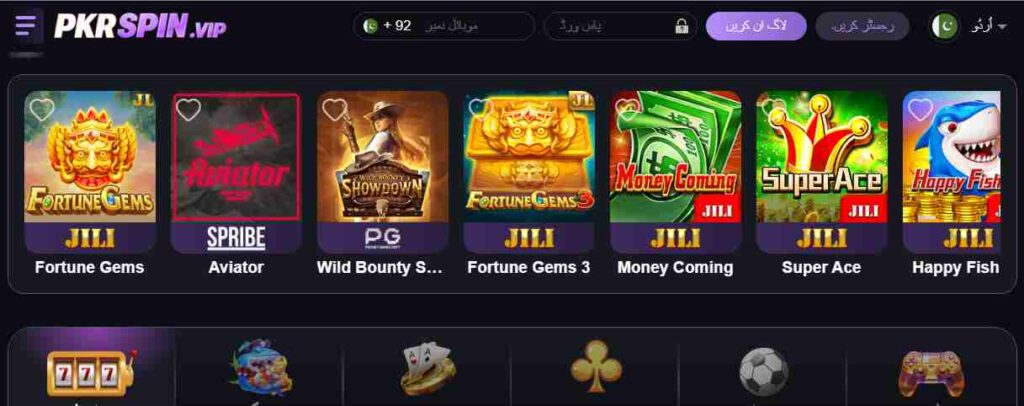1024x406 pixels.
Task: Select the soccer ball sports icon
Action: click(x=763, y=371)
